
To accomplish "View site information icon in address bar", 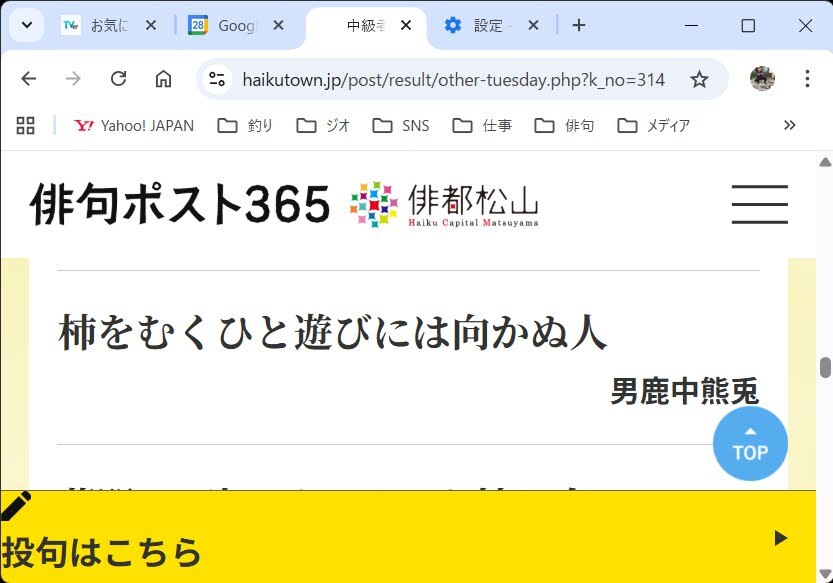I will coord(217,79).
